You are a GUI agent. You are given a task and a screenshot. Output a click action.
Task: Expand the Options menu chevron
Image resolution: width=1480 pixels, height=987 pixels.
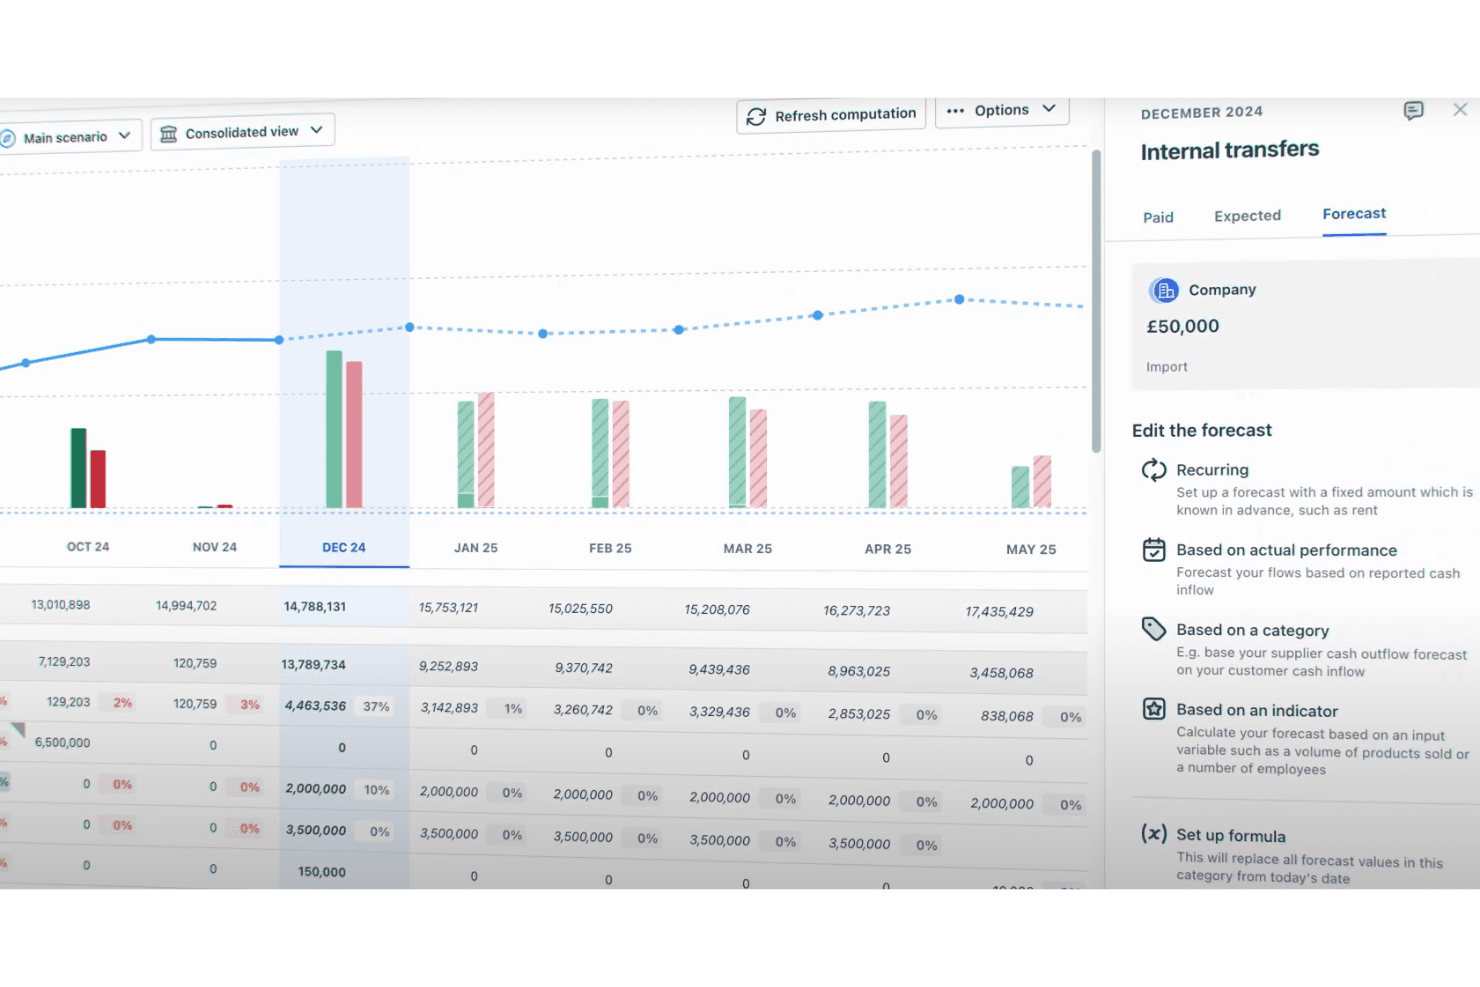click(1049, 108)
